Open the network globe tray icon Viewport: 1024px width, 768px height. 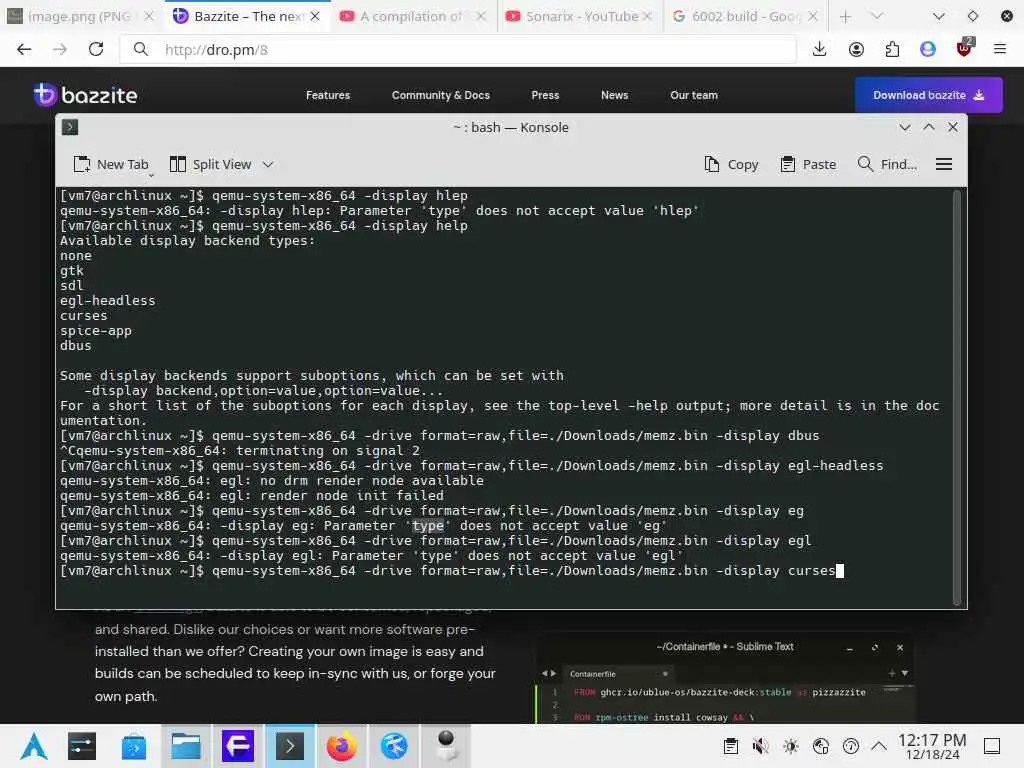click(821, 746)
